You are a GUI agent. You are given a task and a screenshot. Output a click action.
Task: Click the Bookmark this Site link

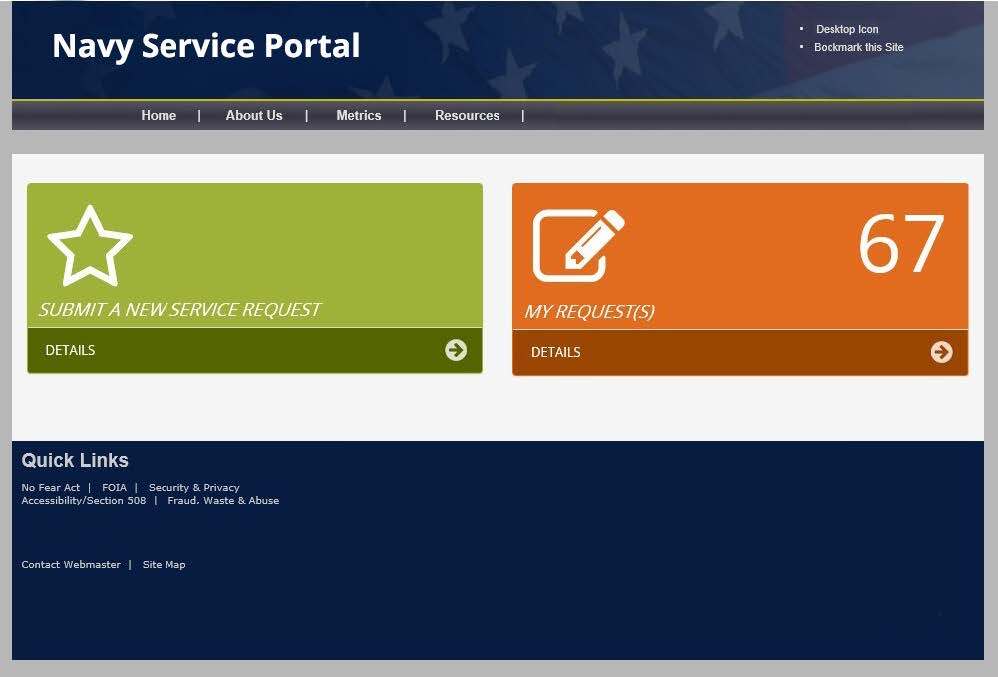point(859,47)
